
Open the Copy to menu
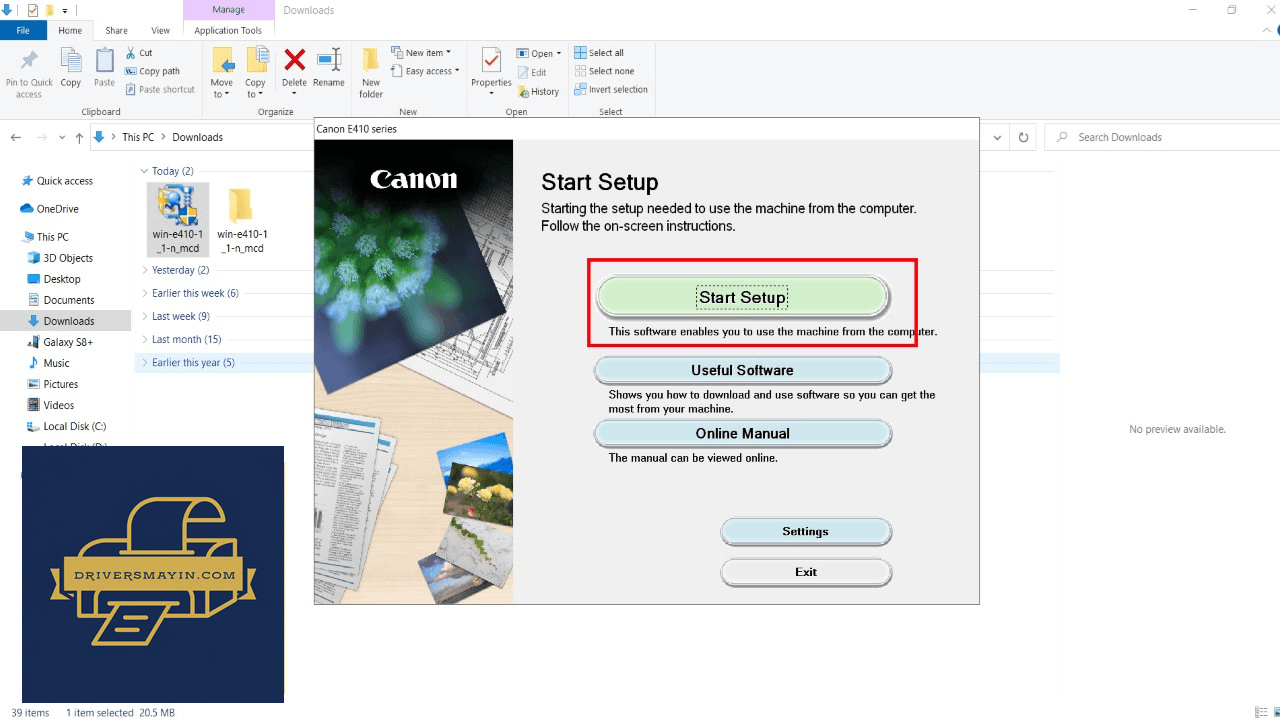click(256, 74)
